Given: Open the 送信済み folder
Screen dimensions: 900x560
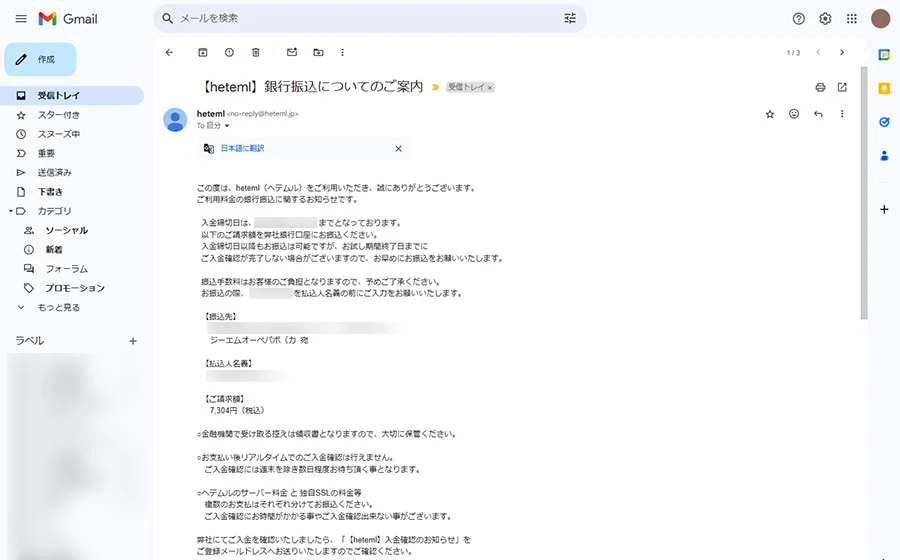Looking at the screenshot, I should point(55,173).
